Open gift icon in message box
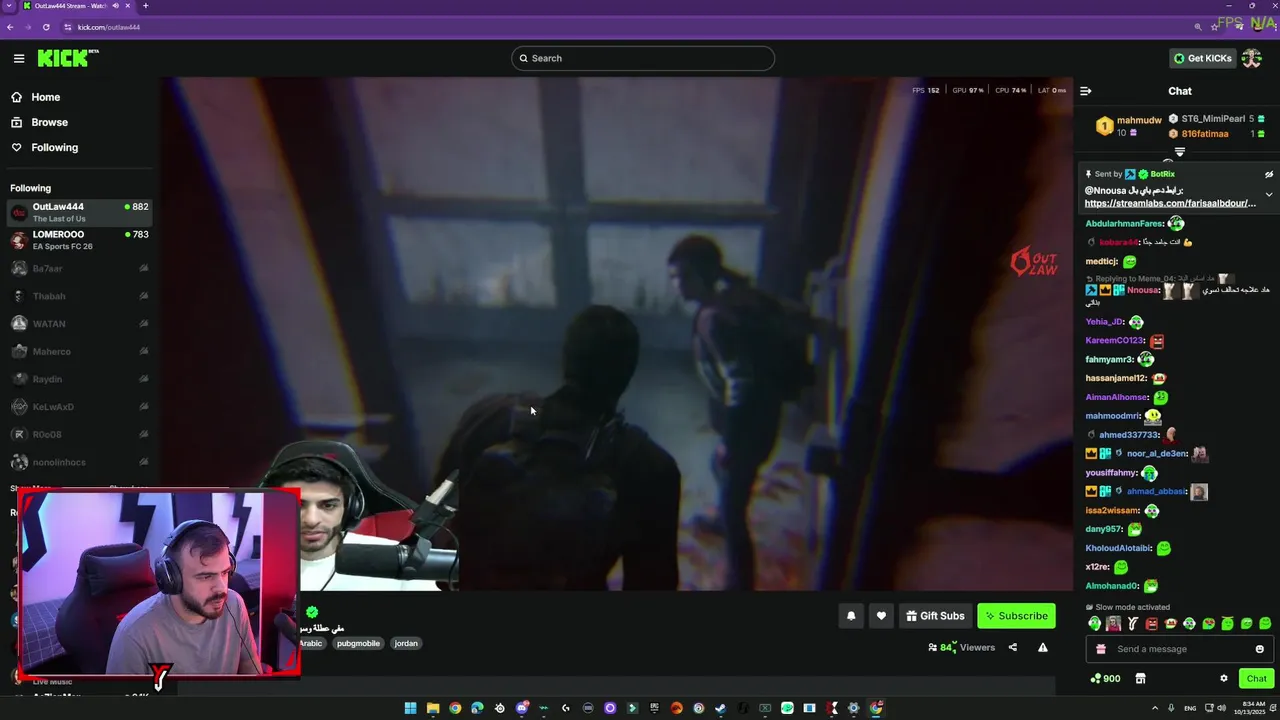Image resolution: width=1280 pixels, height=720 pixels. click(1101, 649)
